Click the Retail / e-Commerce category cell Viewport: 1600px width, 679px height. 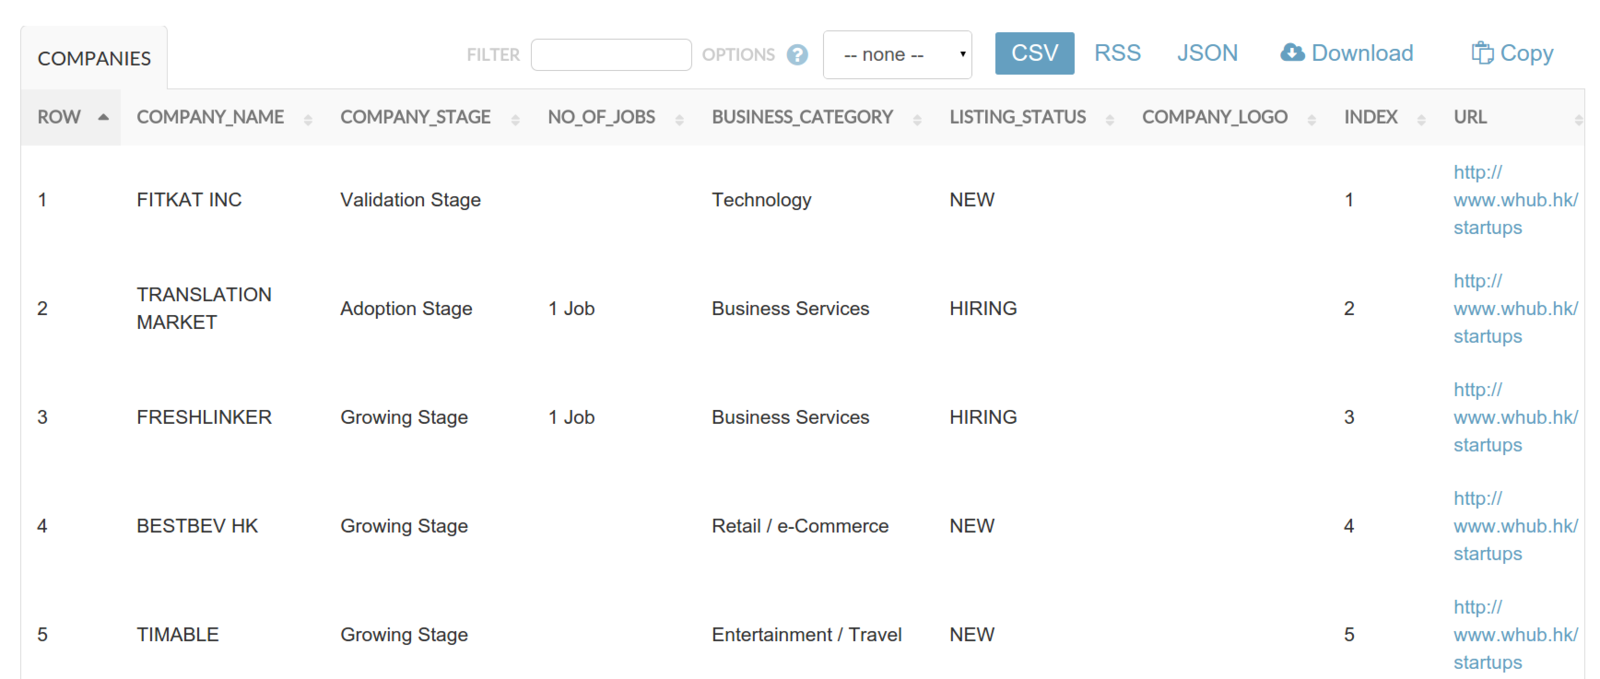[x=800, y=526]
